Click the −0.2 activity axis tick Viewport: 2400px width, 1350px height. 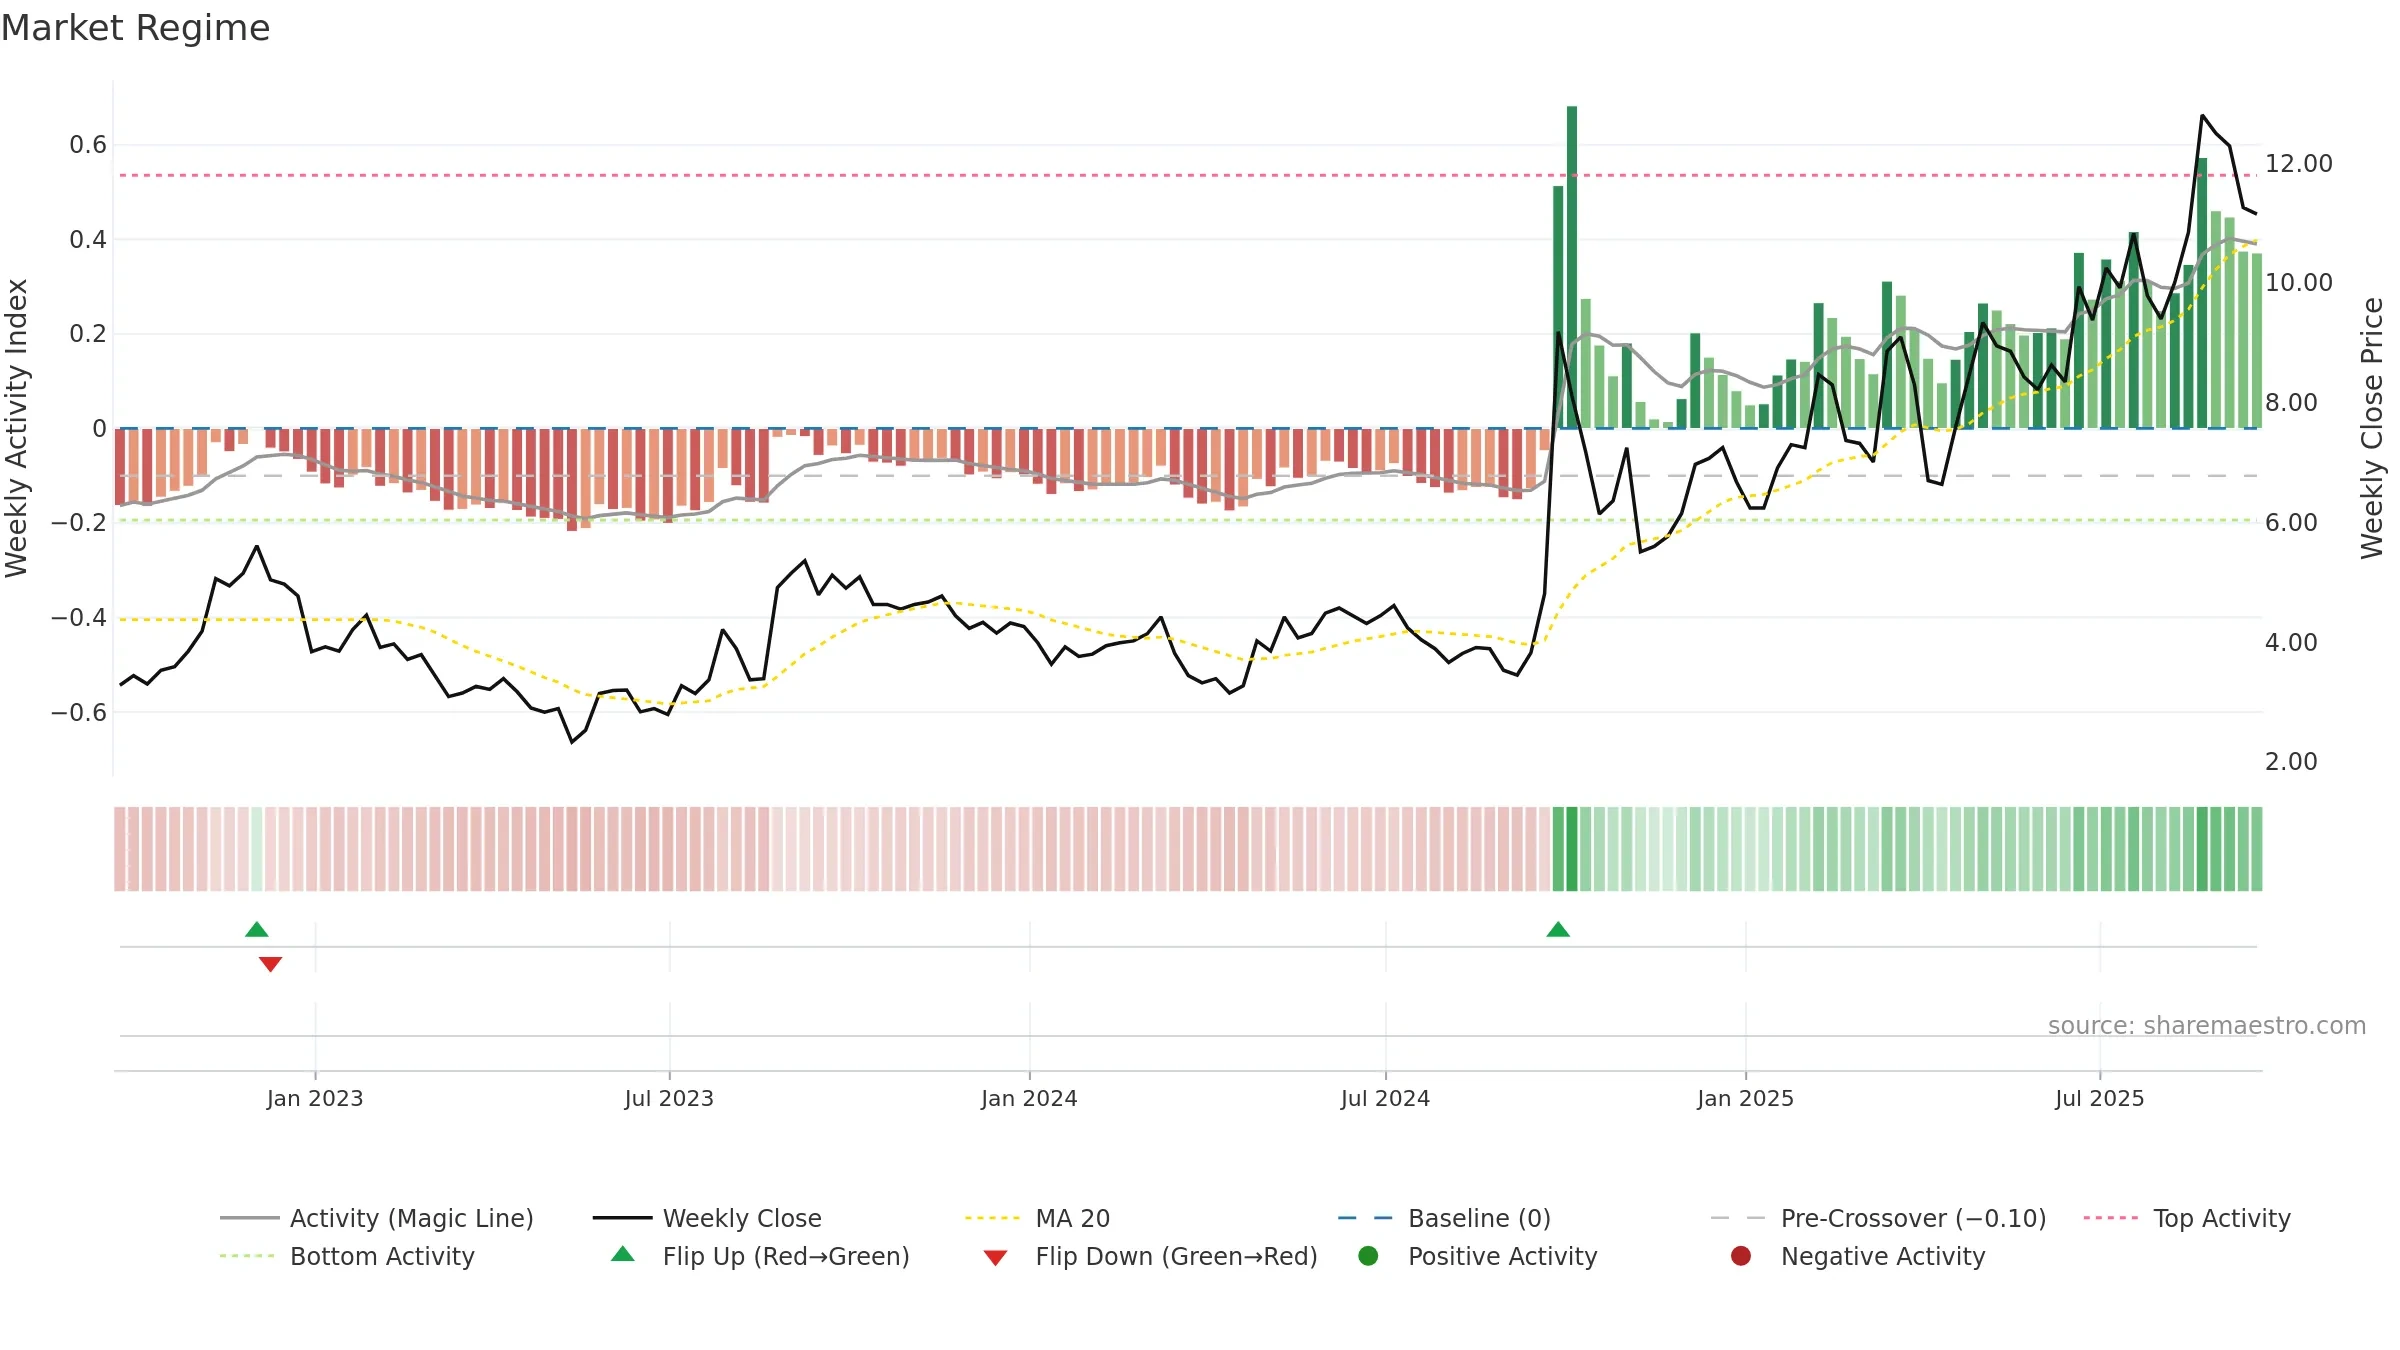[79, 522]
